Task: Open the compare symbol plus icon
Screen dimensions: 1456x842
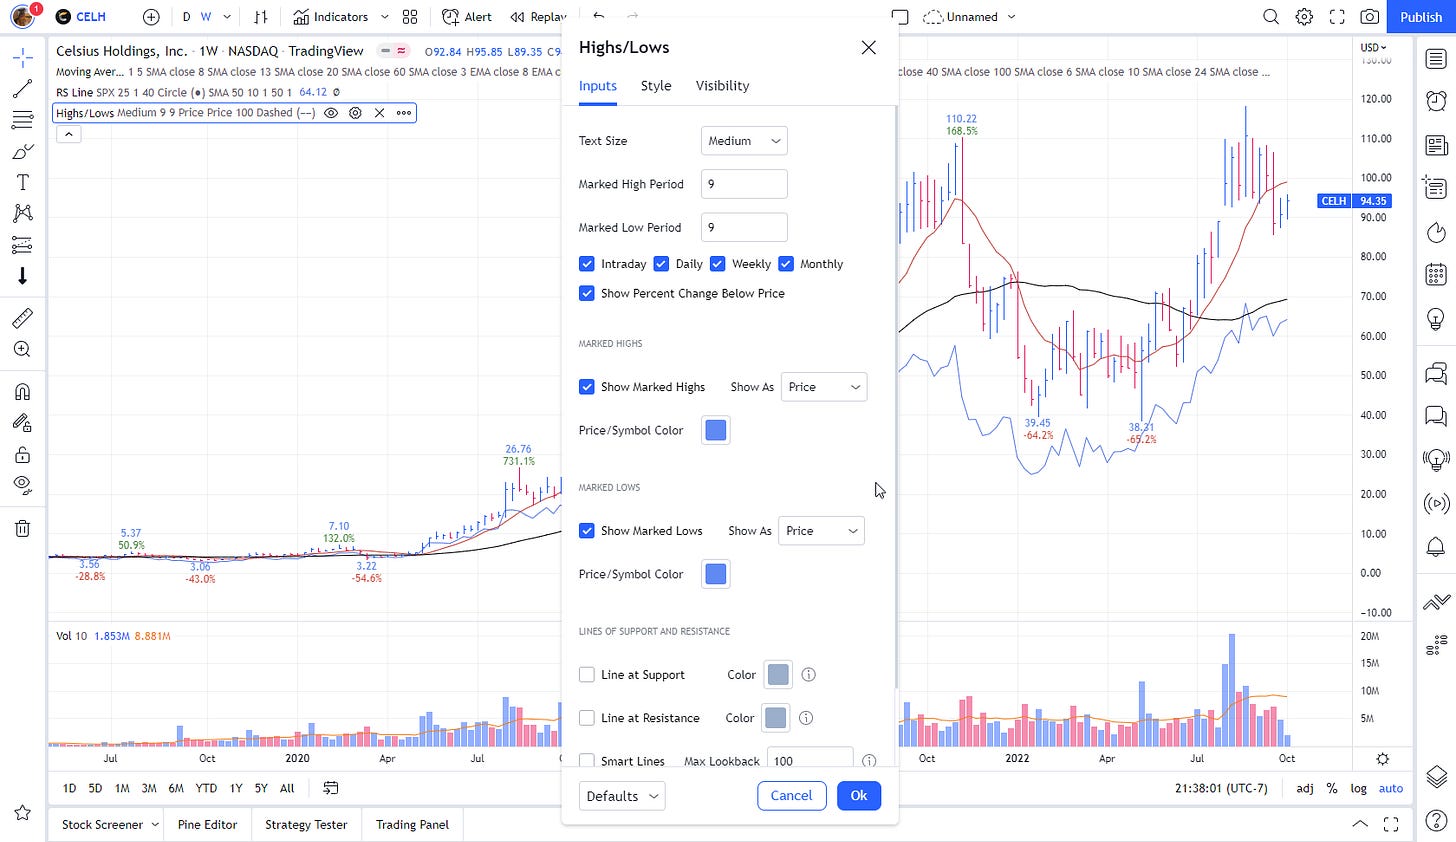Action: [151, 17]
